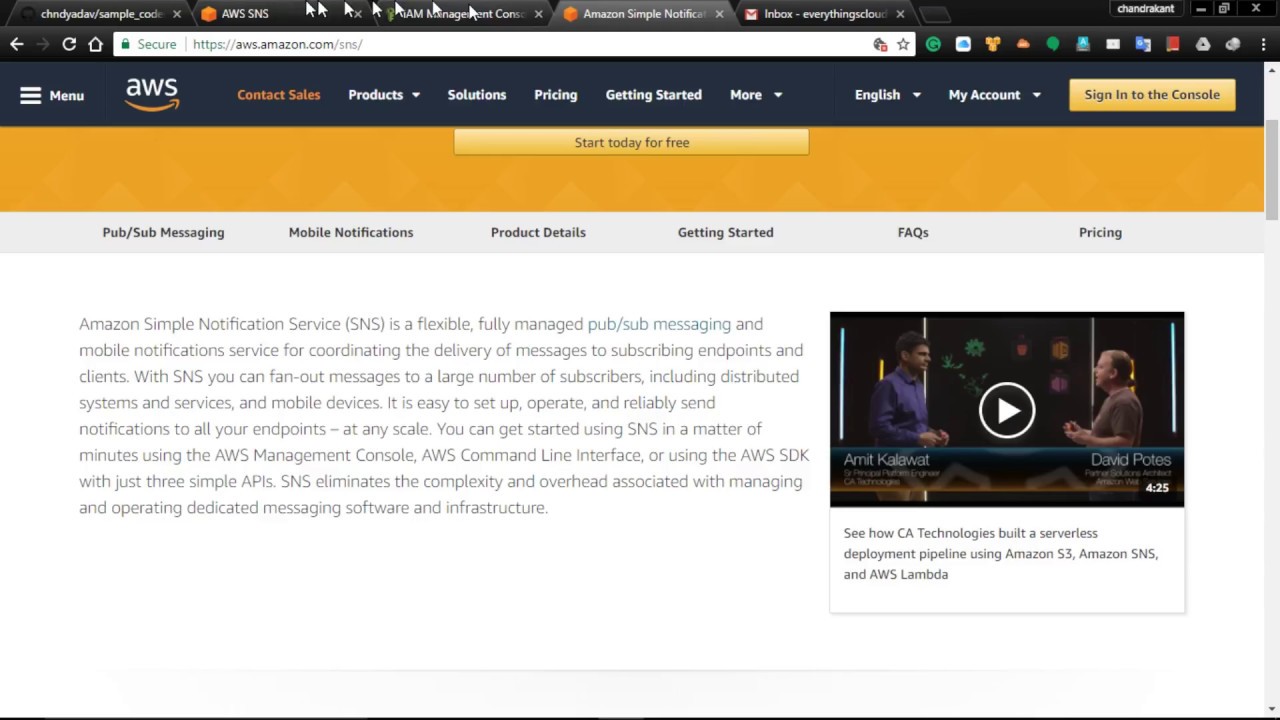Go to the AWS logo home
The height and width of the screenshot is (720, 1280).
pyautogui.click(x=152, y=95)
